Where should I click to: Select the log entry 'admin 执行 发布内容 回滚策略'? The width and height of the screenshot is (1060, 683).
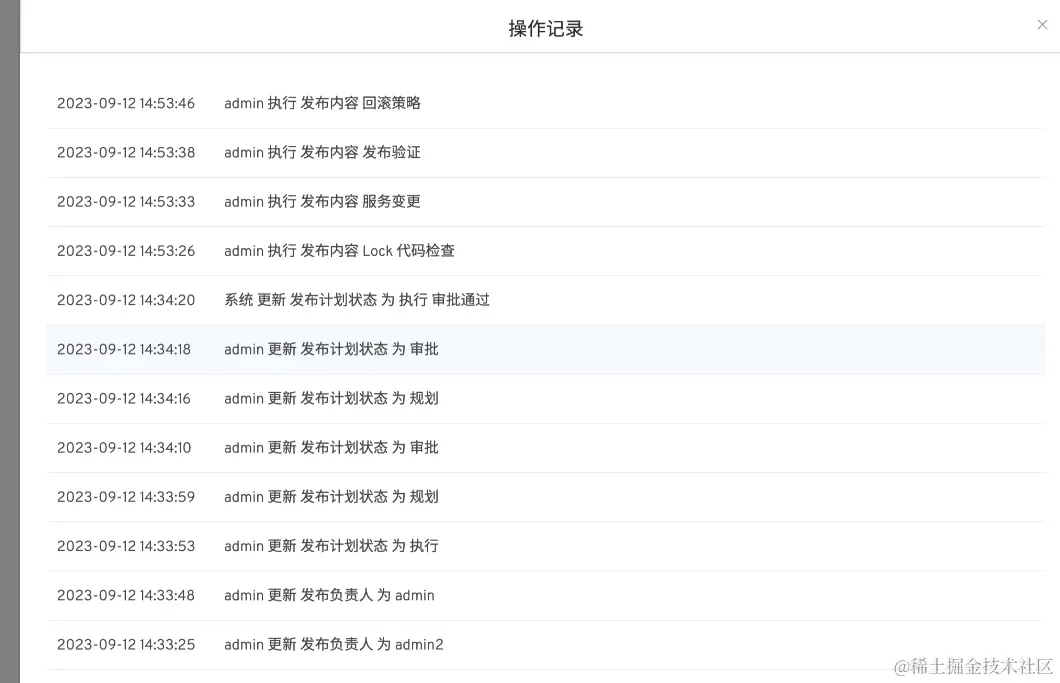[x=322, y=103]
